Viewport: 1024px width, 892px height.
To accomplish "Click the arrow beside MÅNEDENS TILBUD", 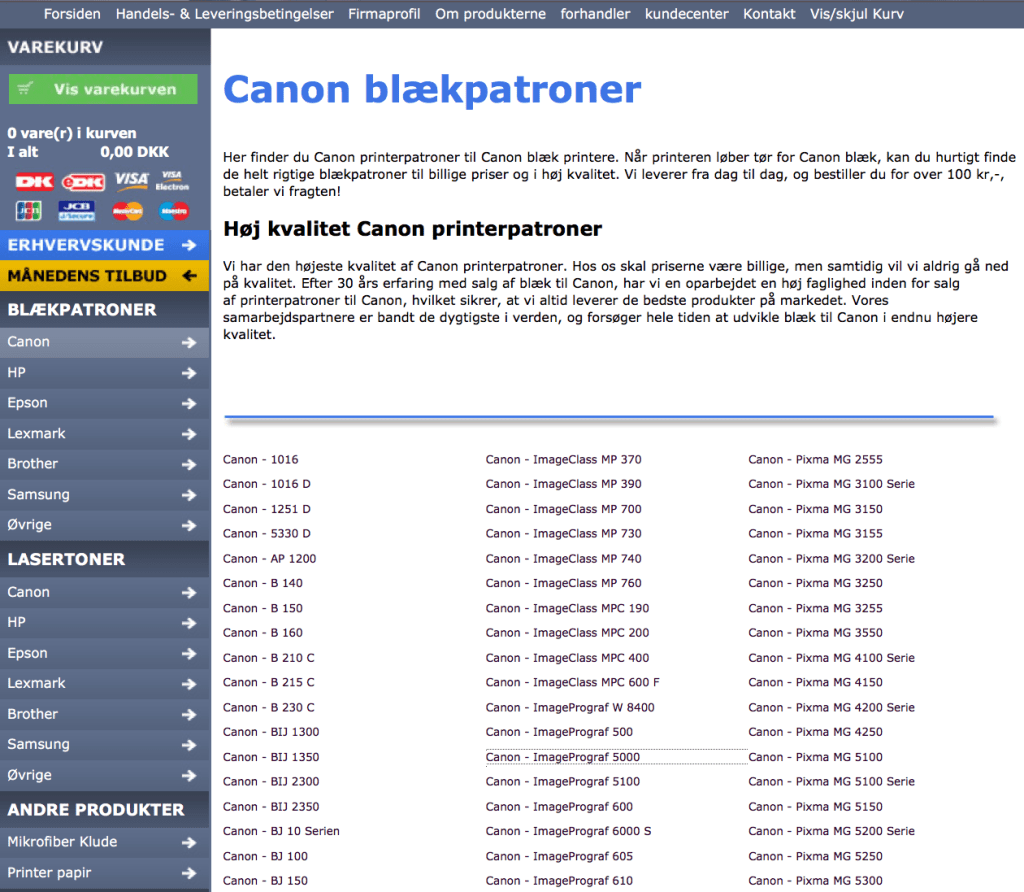I will point(189,276).
